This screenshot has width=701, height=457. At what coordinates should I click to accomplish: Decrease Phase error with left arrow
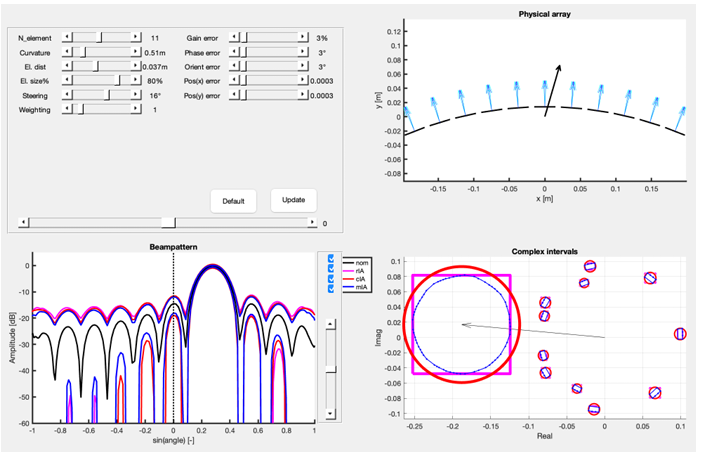(x=233, y=52)
